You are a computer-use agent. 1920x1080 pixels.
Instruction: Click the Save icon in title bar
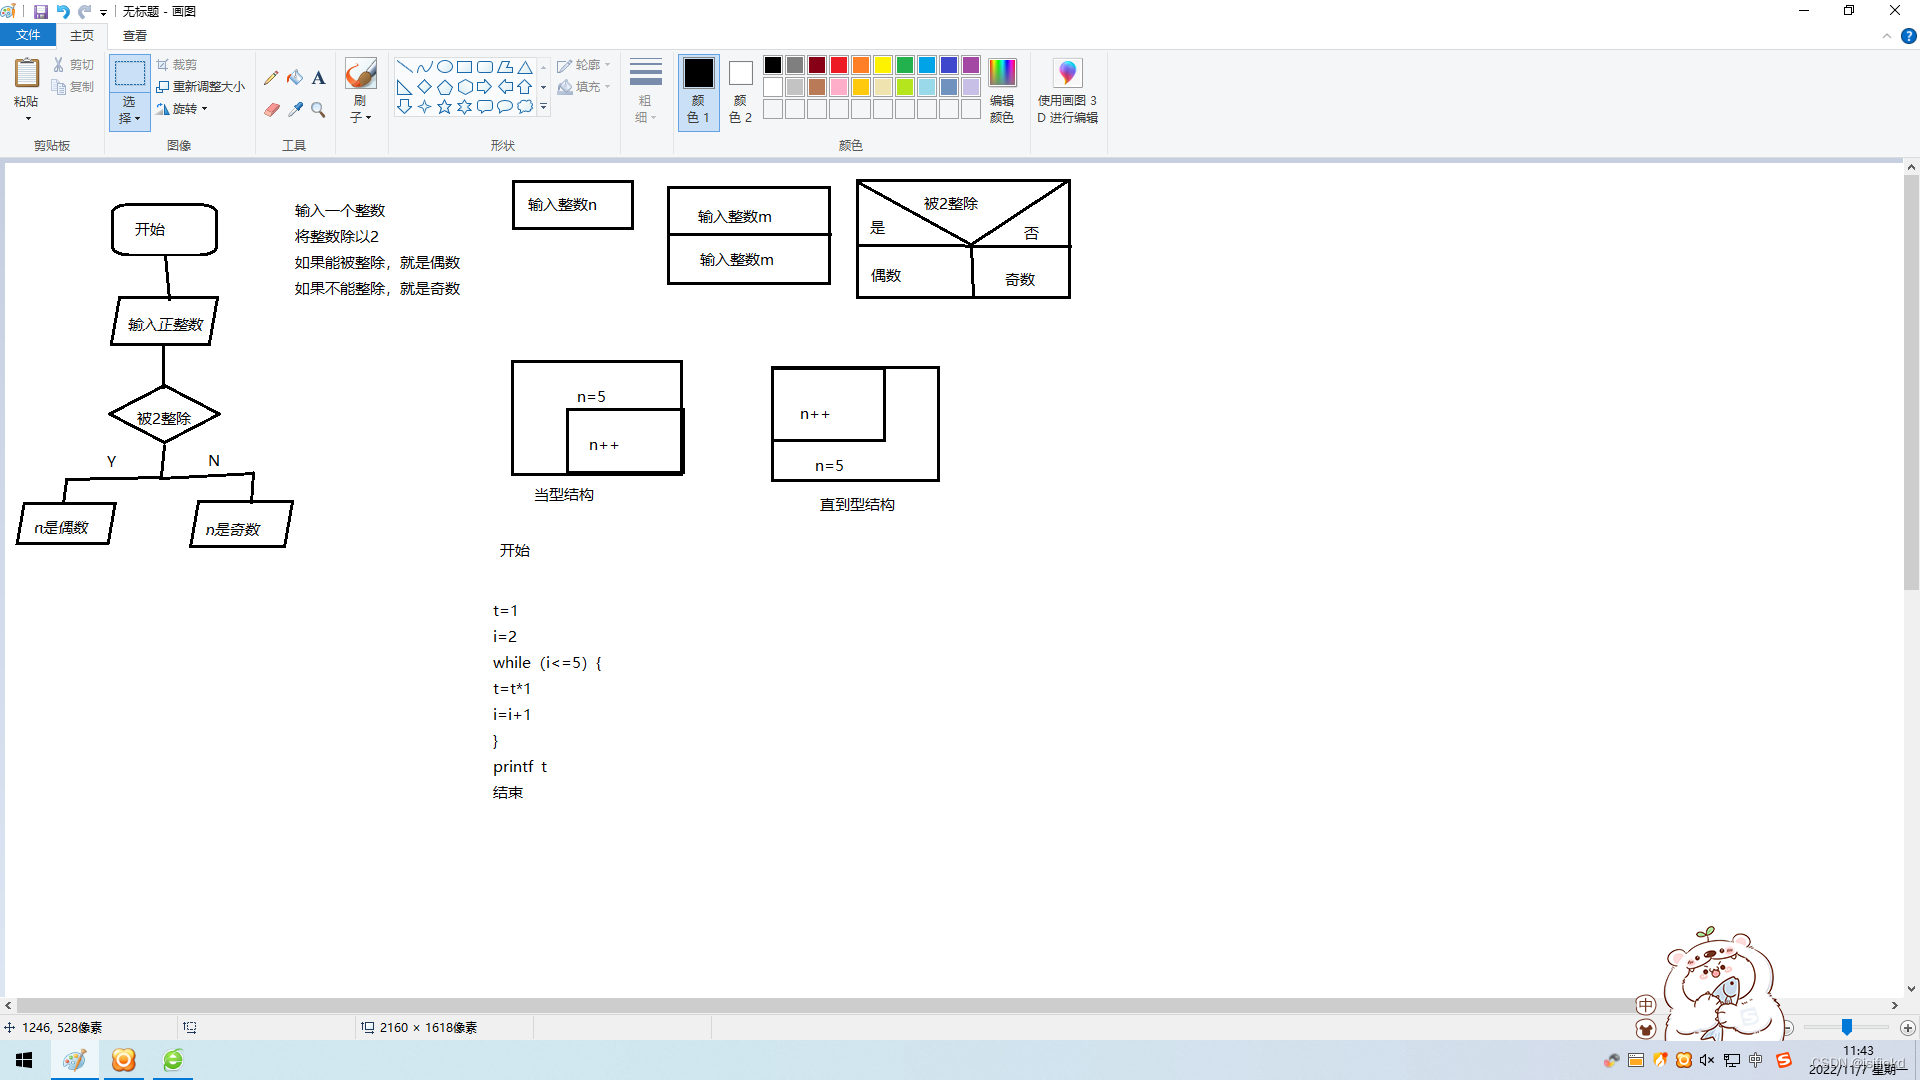(41, 12)
